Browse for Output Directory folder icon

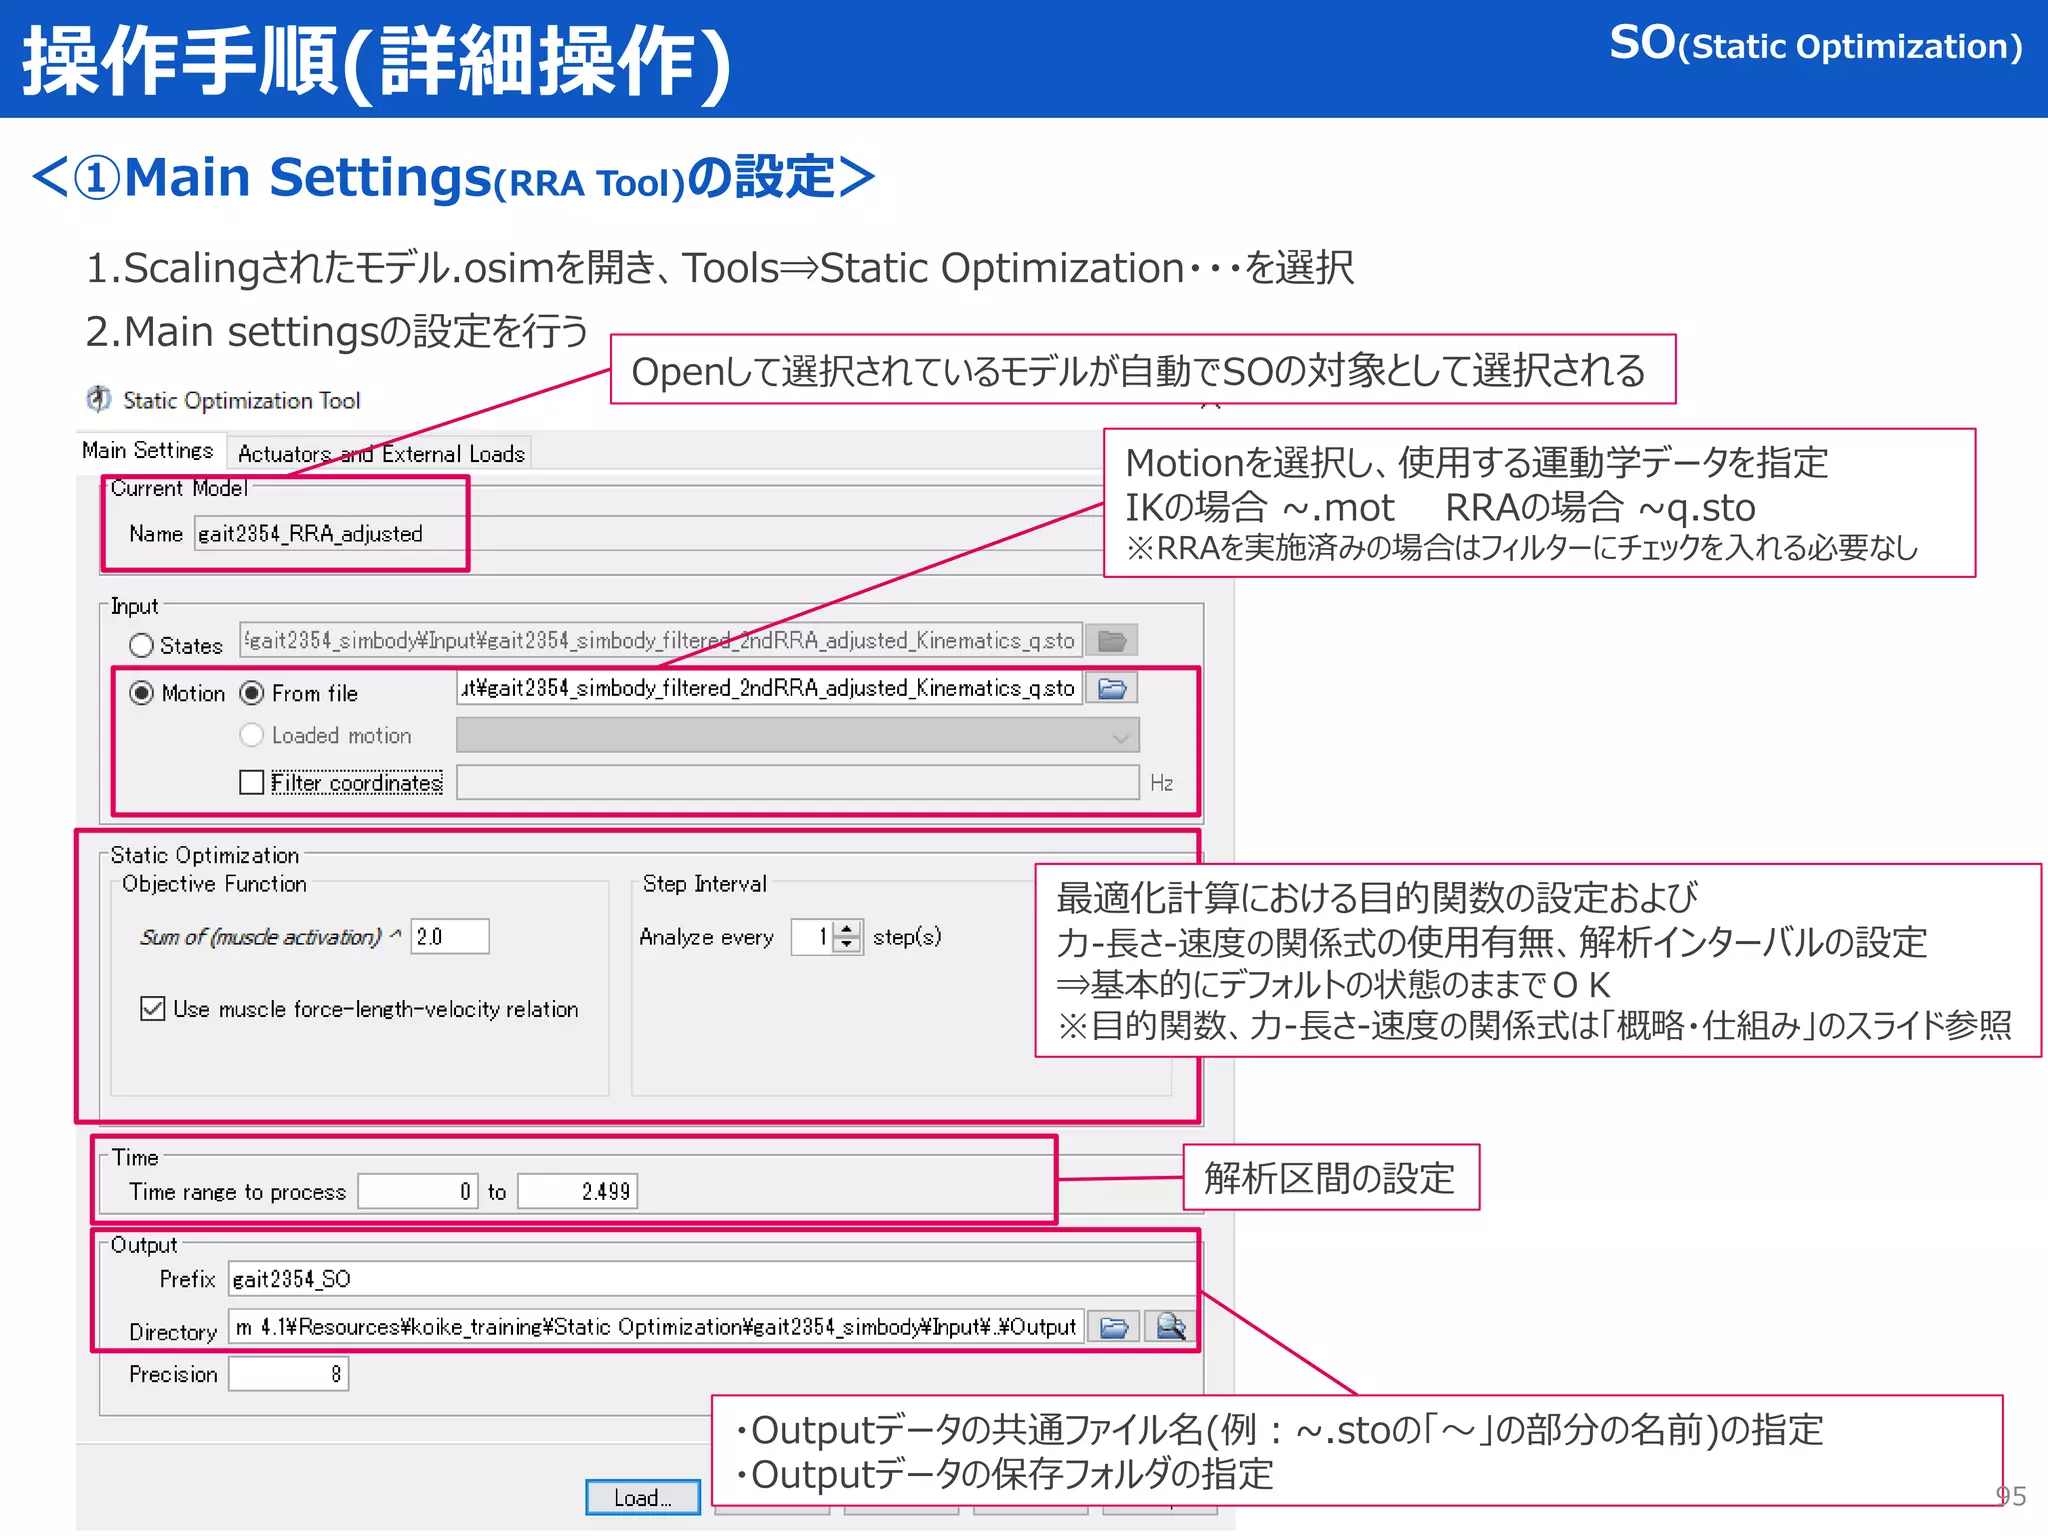tap(1114, 1327)
